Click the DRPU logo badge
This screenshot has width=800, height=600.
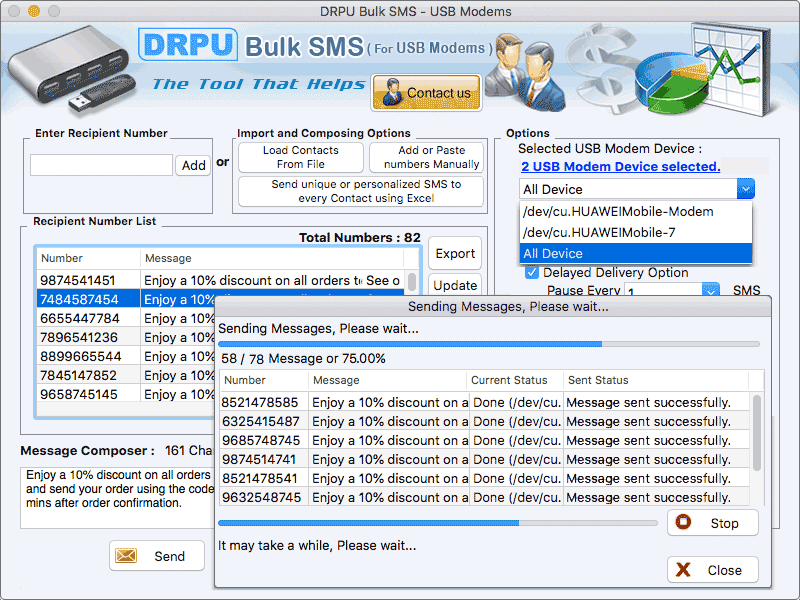pos(188,45)
